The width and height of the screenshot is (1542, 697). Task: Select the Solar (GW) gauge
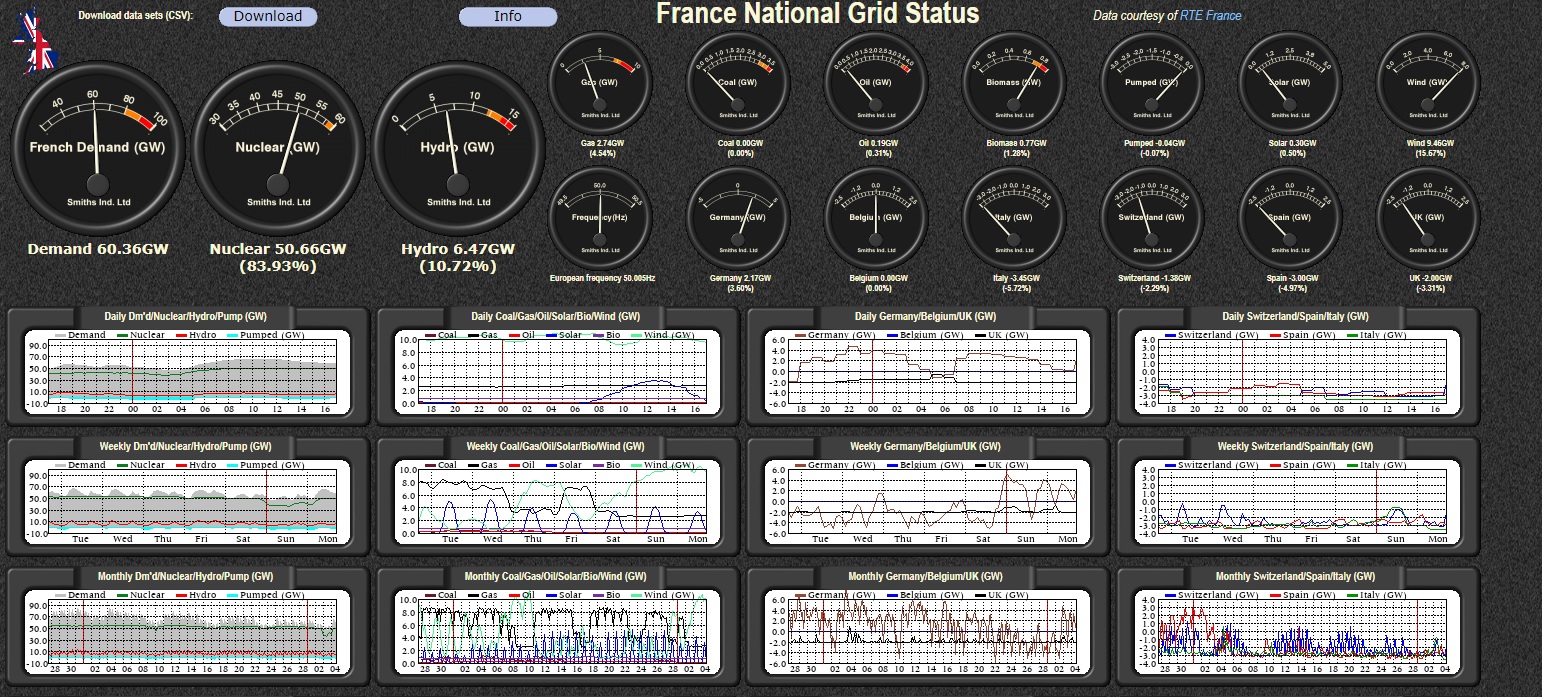click(x=1289, y=82)
